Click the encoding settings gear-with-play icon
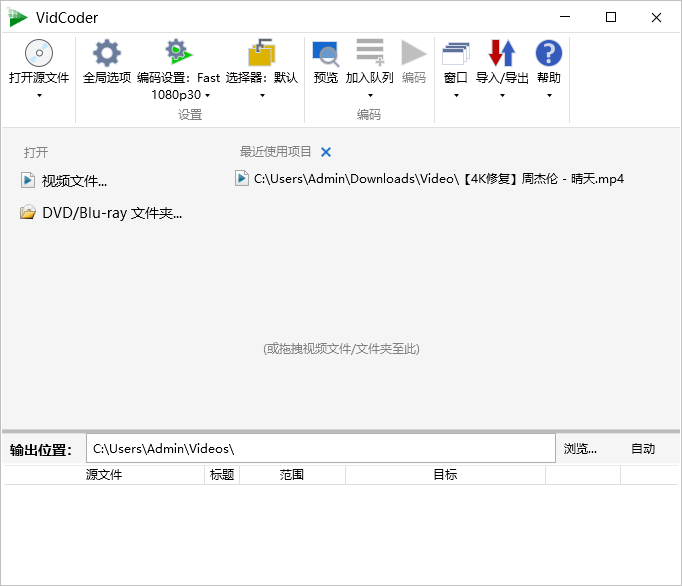Image resolution: width=682 pixels, height=586 pixels. 178,52
